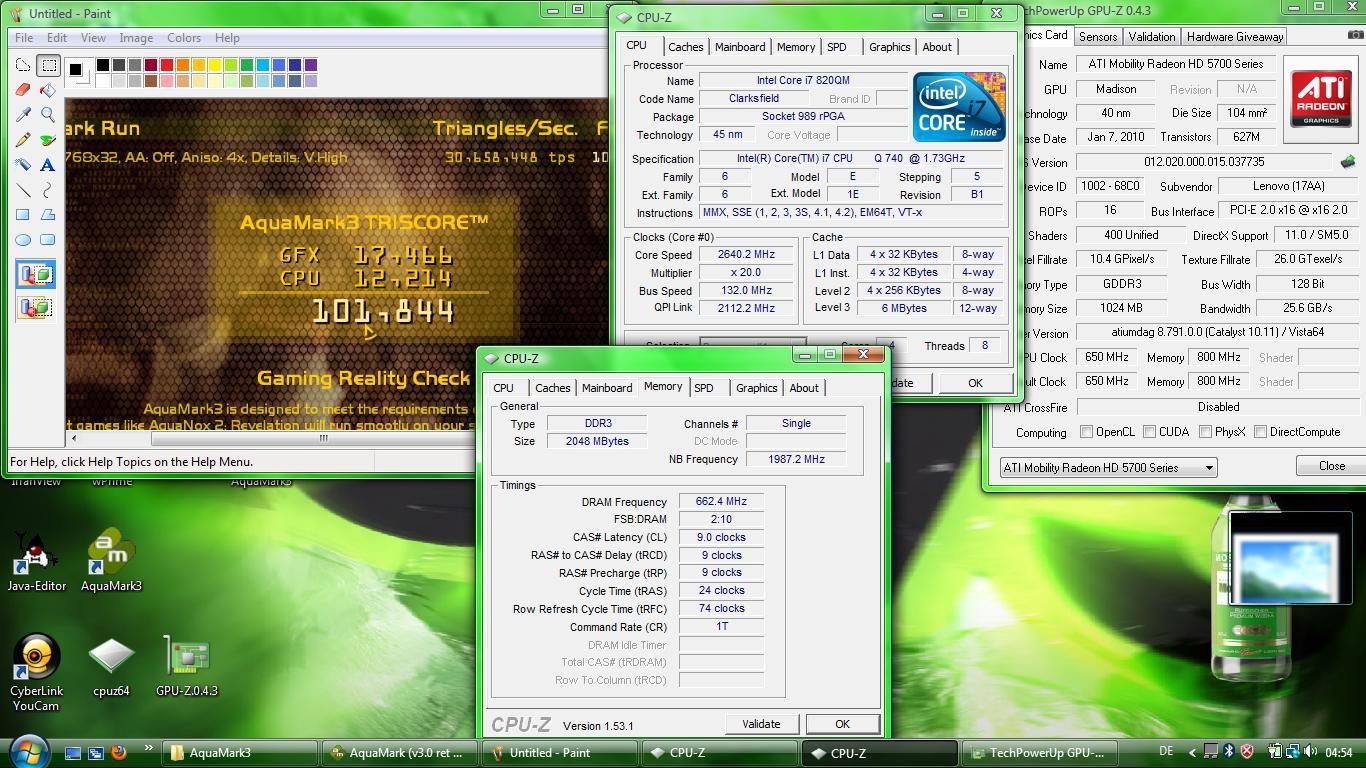Pick the Airbrush spray tool
Screen dimensions: 1366x768
(x=23, y=165)
